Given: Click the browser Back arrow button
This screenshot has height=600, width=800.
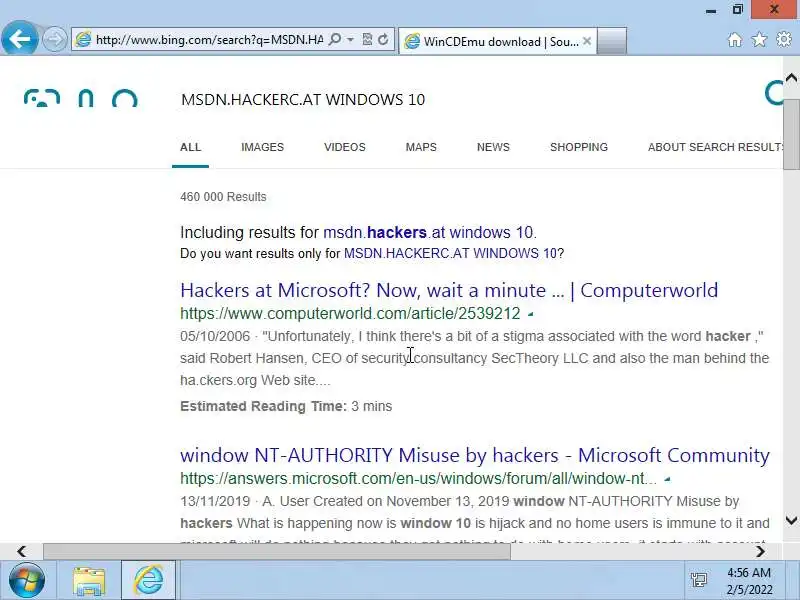Looking at the screenshot, I should [x=19, y=38].
